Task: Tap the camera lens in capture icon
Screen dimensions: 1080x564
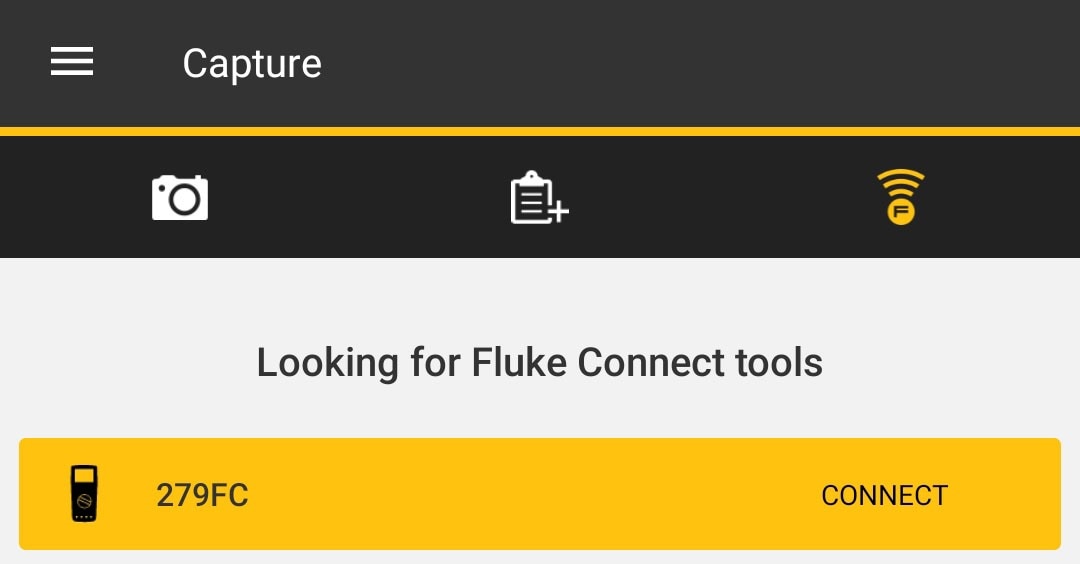Action: (185, 200)
